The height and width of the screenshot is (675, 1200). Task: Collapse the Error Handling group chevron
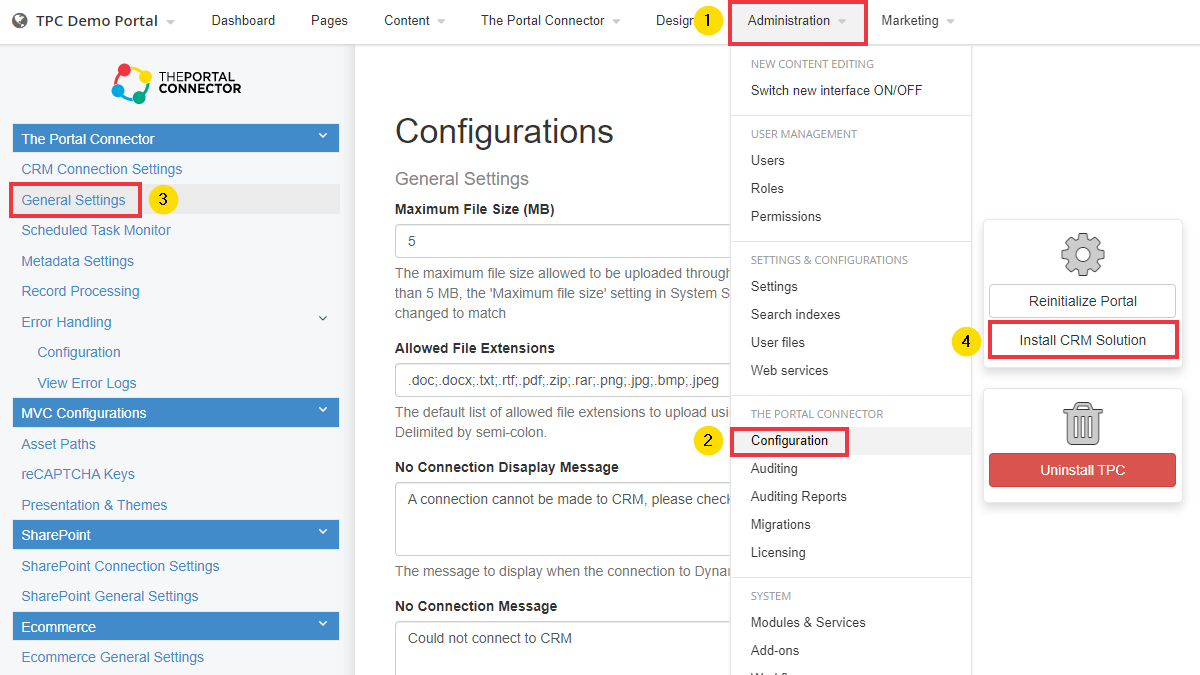[x=323, y=319]
